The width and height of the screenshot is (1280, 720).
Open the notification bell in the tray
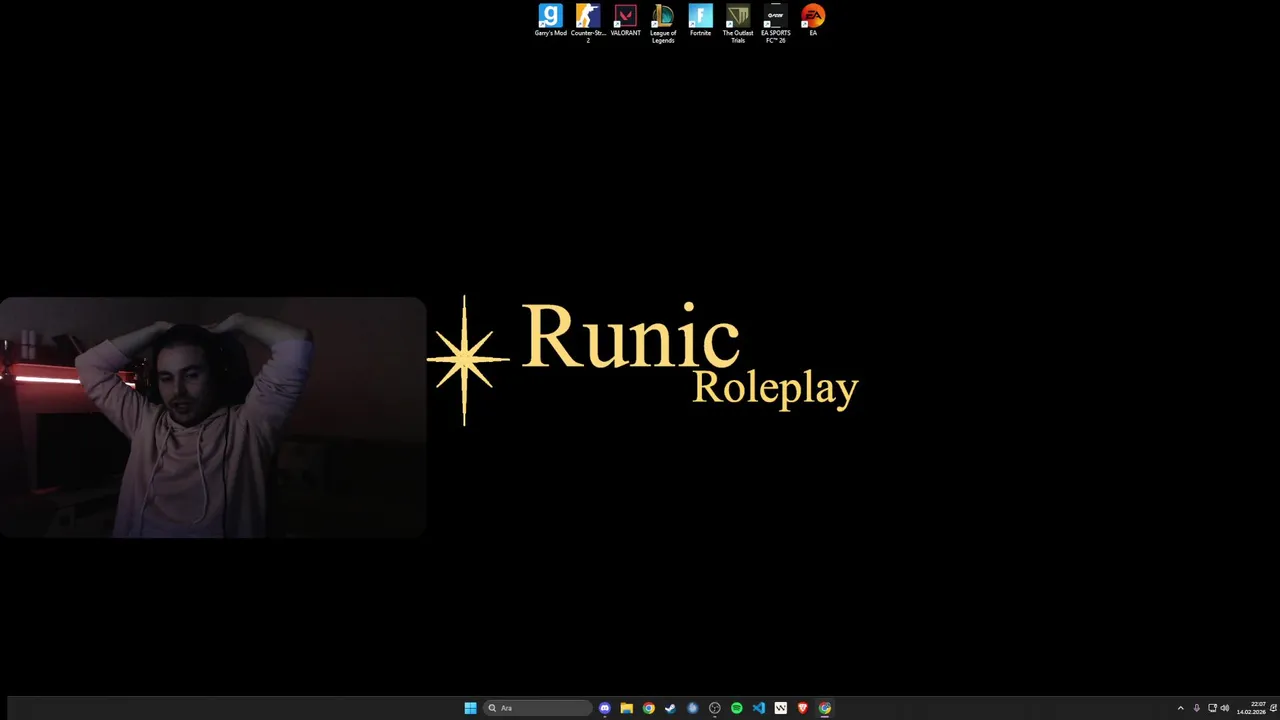(1273, 708)
